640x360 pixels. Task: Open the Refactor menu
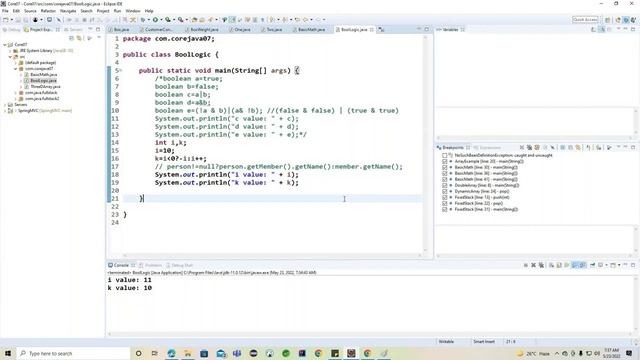[x=48, y=11]
